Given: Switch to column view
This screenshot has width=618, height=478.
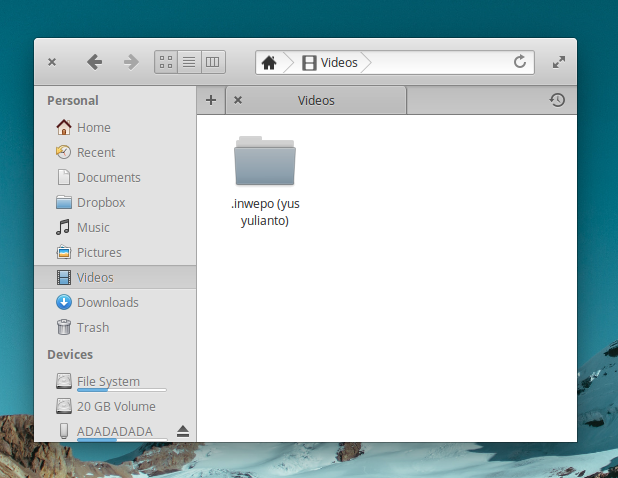Looking at the screenshot, I should coord(212,62).
